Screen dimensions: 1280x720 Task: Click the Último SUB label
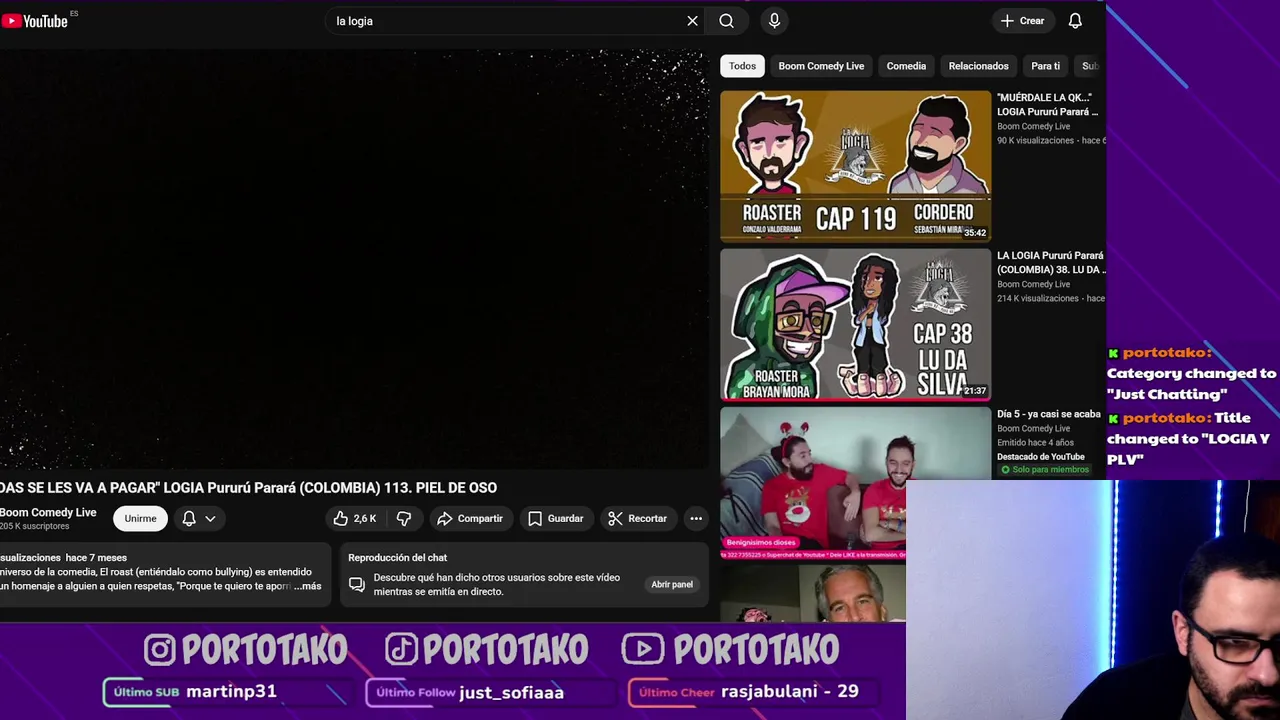point(146,692)
